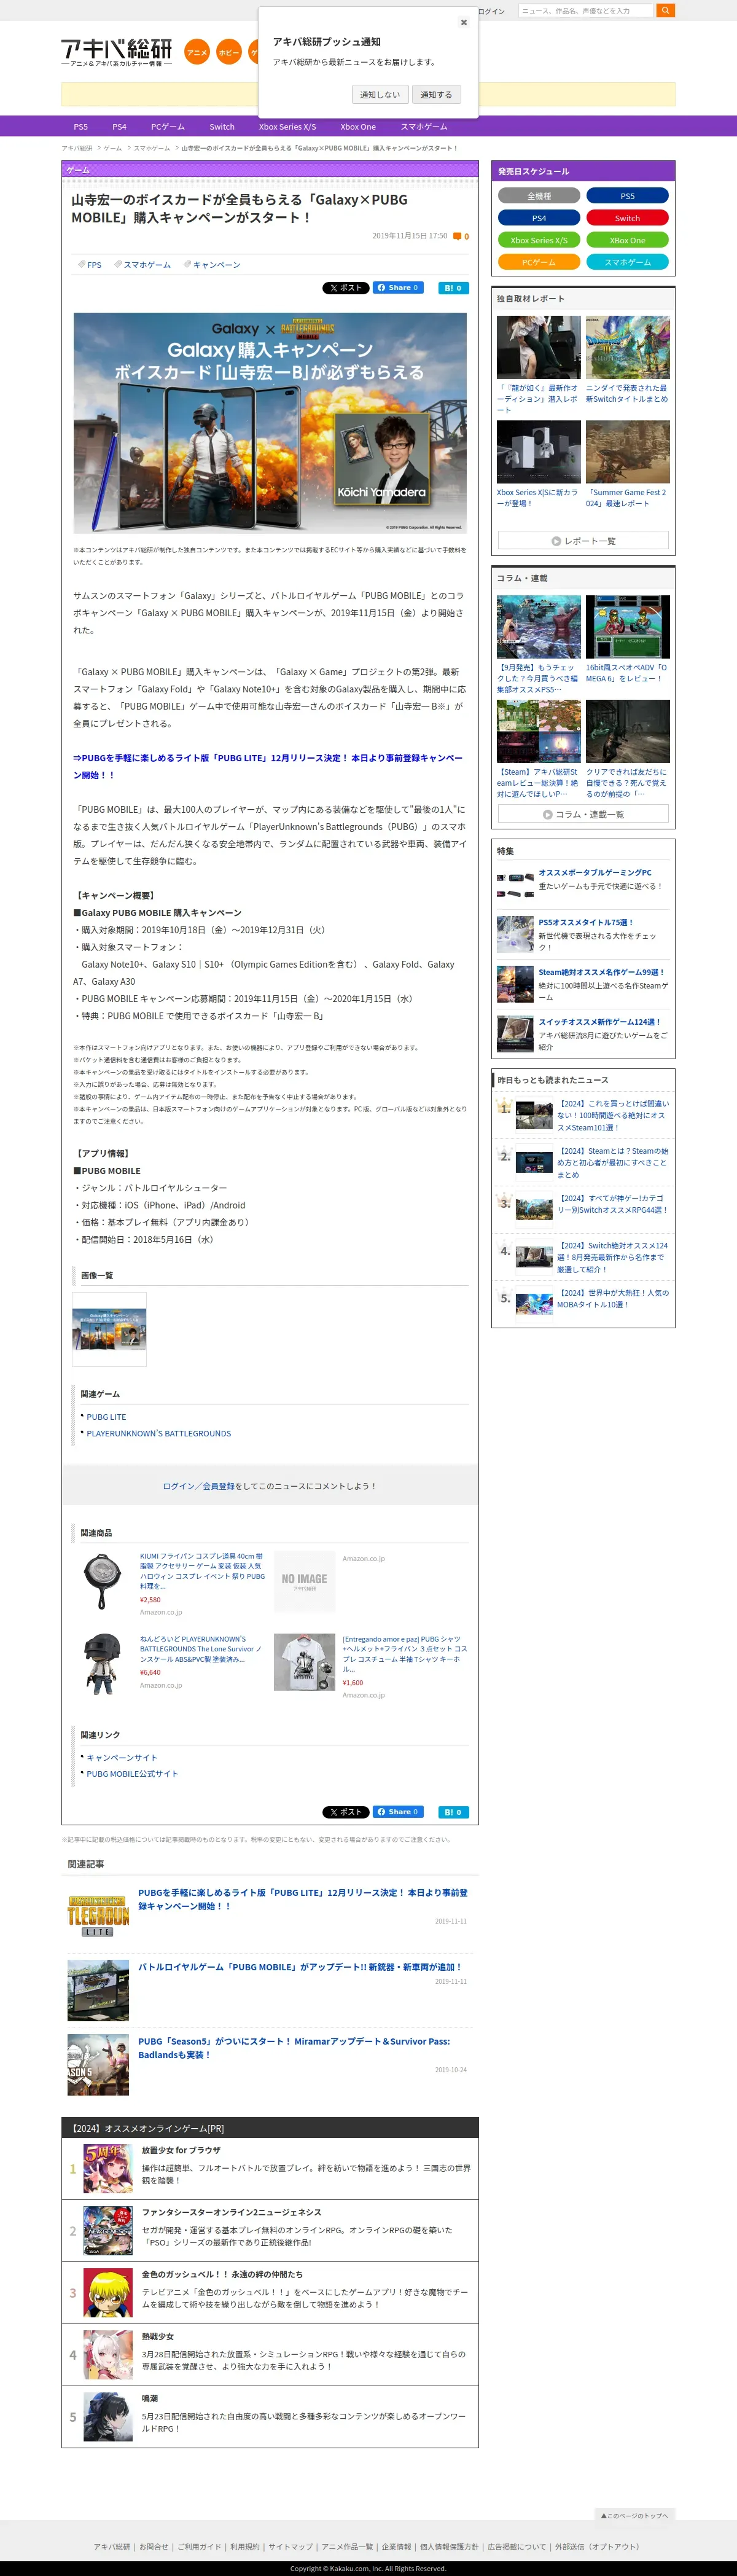Screen dimensions: 737x2576
Task: Click the 通知する button
Action: coord(436,94)
